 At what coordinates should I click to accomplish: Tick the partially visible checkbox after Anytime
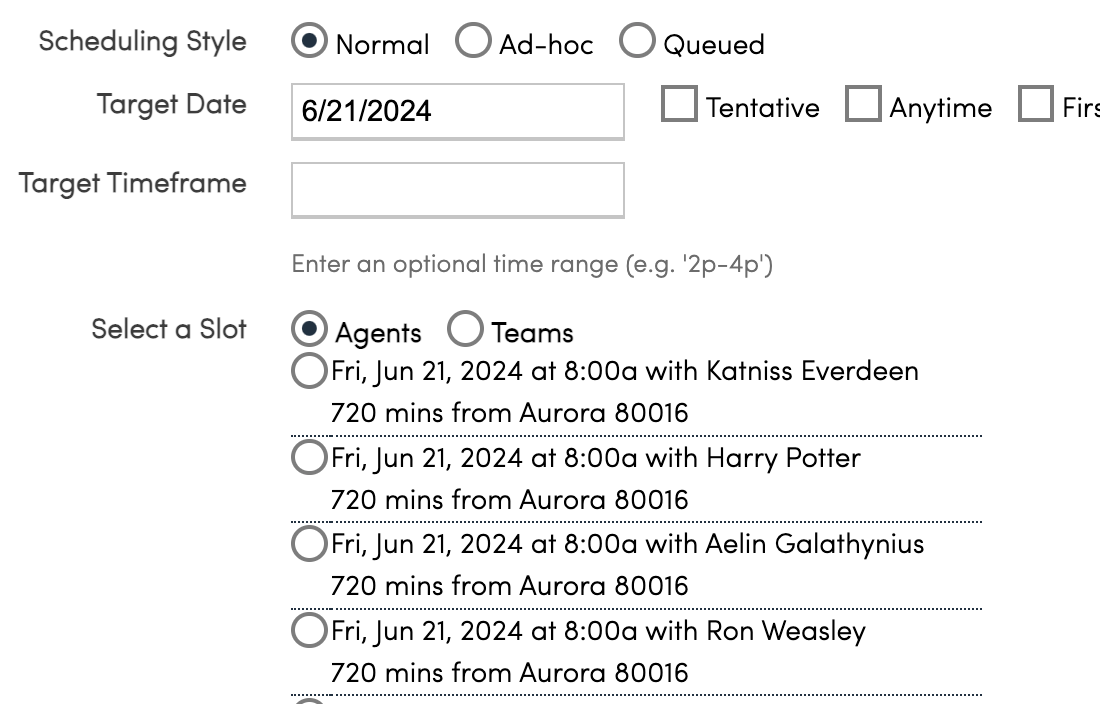(1036, 105)
